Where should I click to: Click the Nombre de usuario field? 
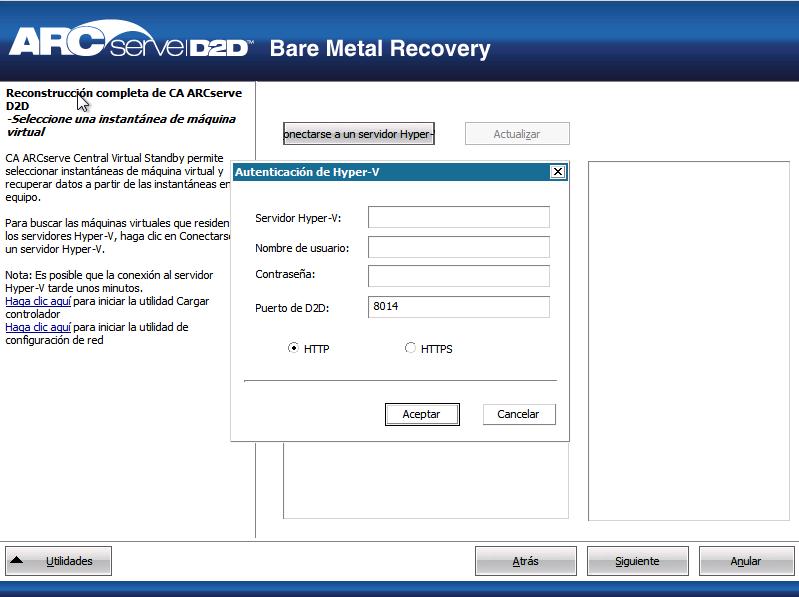point(459,247)
